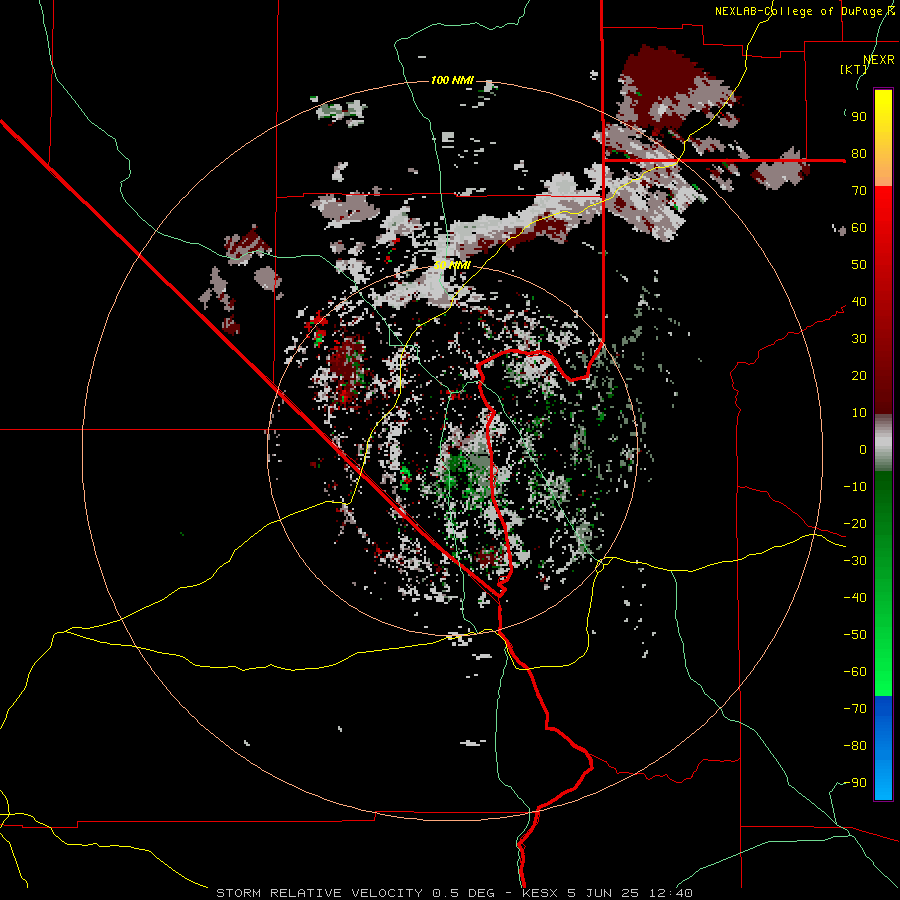Click the -70 value on velocity scale
Screen dimensions: 900x900
tap(855, 709)
